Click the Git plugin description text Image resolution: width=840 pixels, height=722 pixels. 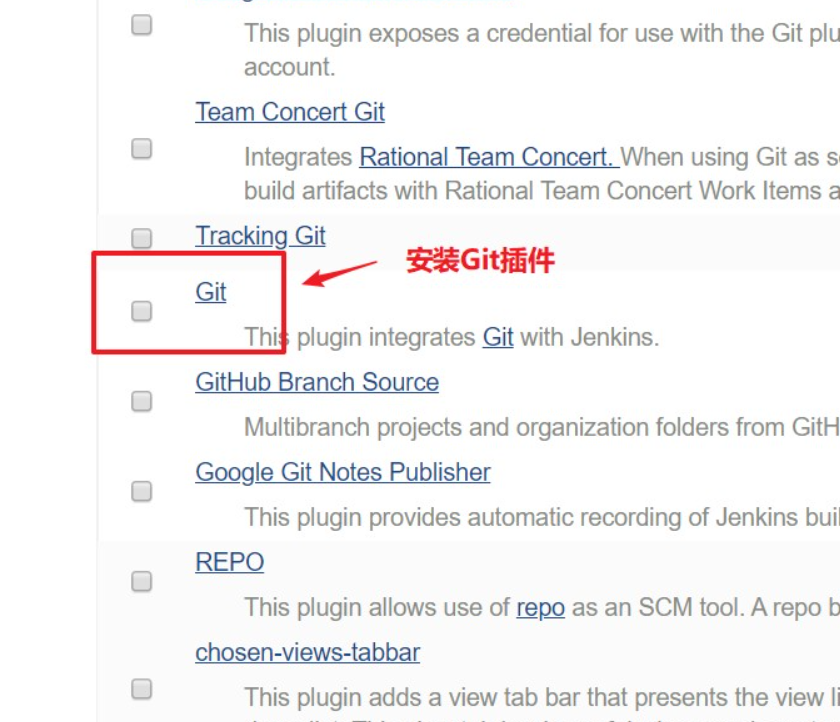pos(452,337)
